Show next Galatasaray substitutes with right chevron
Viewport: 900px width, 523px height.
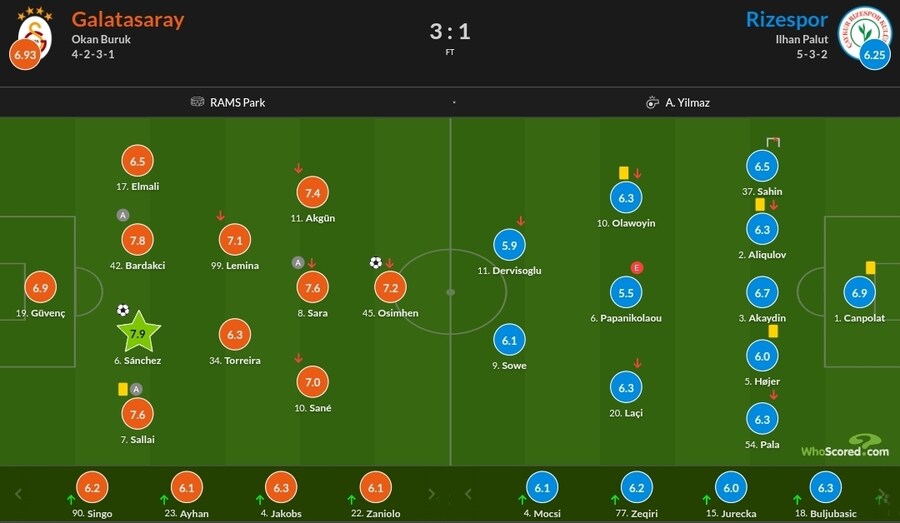click(x=432, y=494)
